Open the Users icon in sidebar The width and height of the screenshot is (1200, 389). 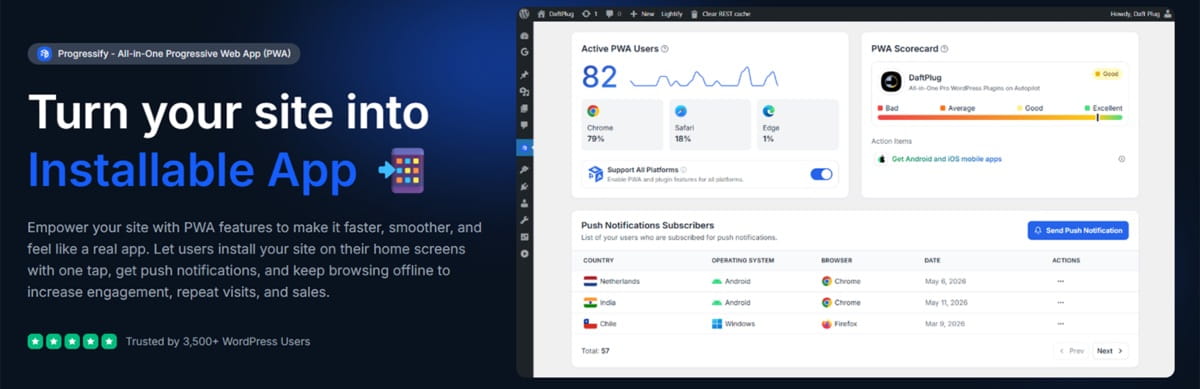524,203
